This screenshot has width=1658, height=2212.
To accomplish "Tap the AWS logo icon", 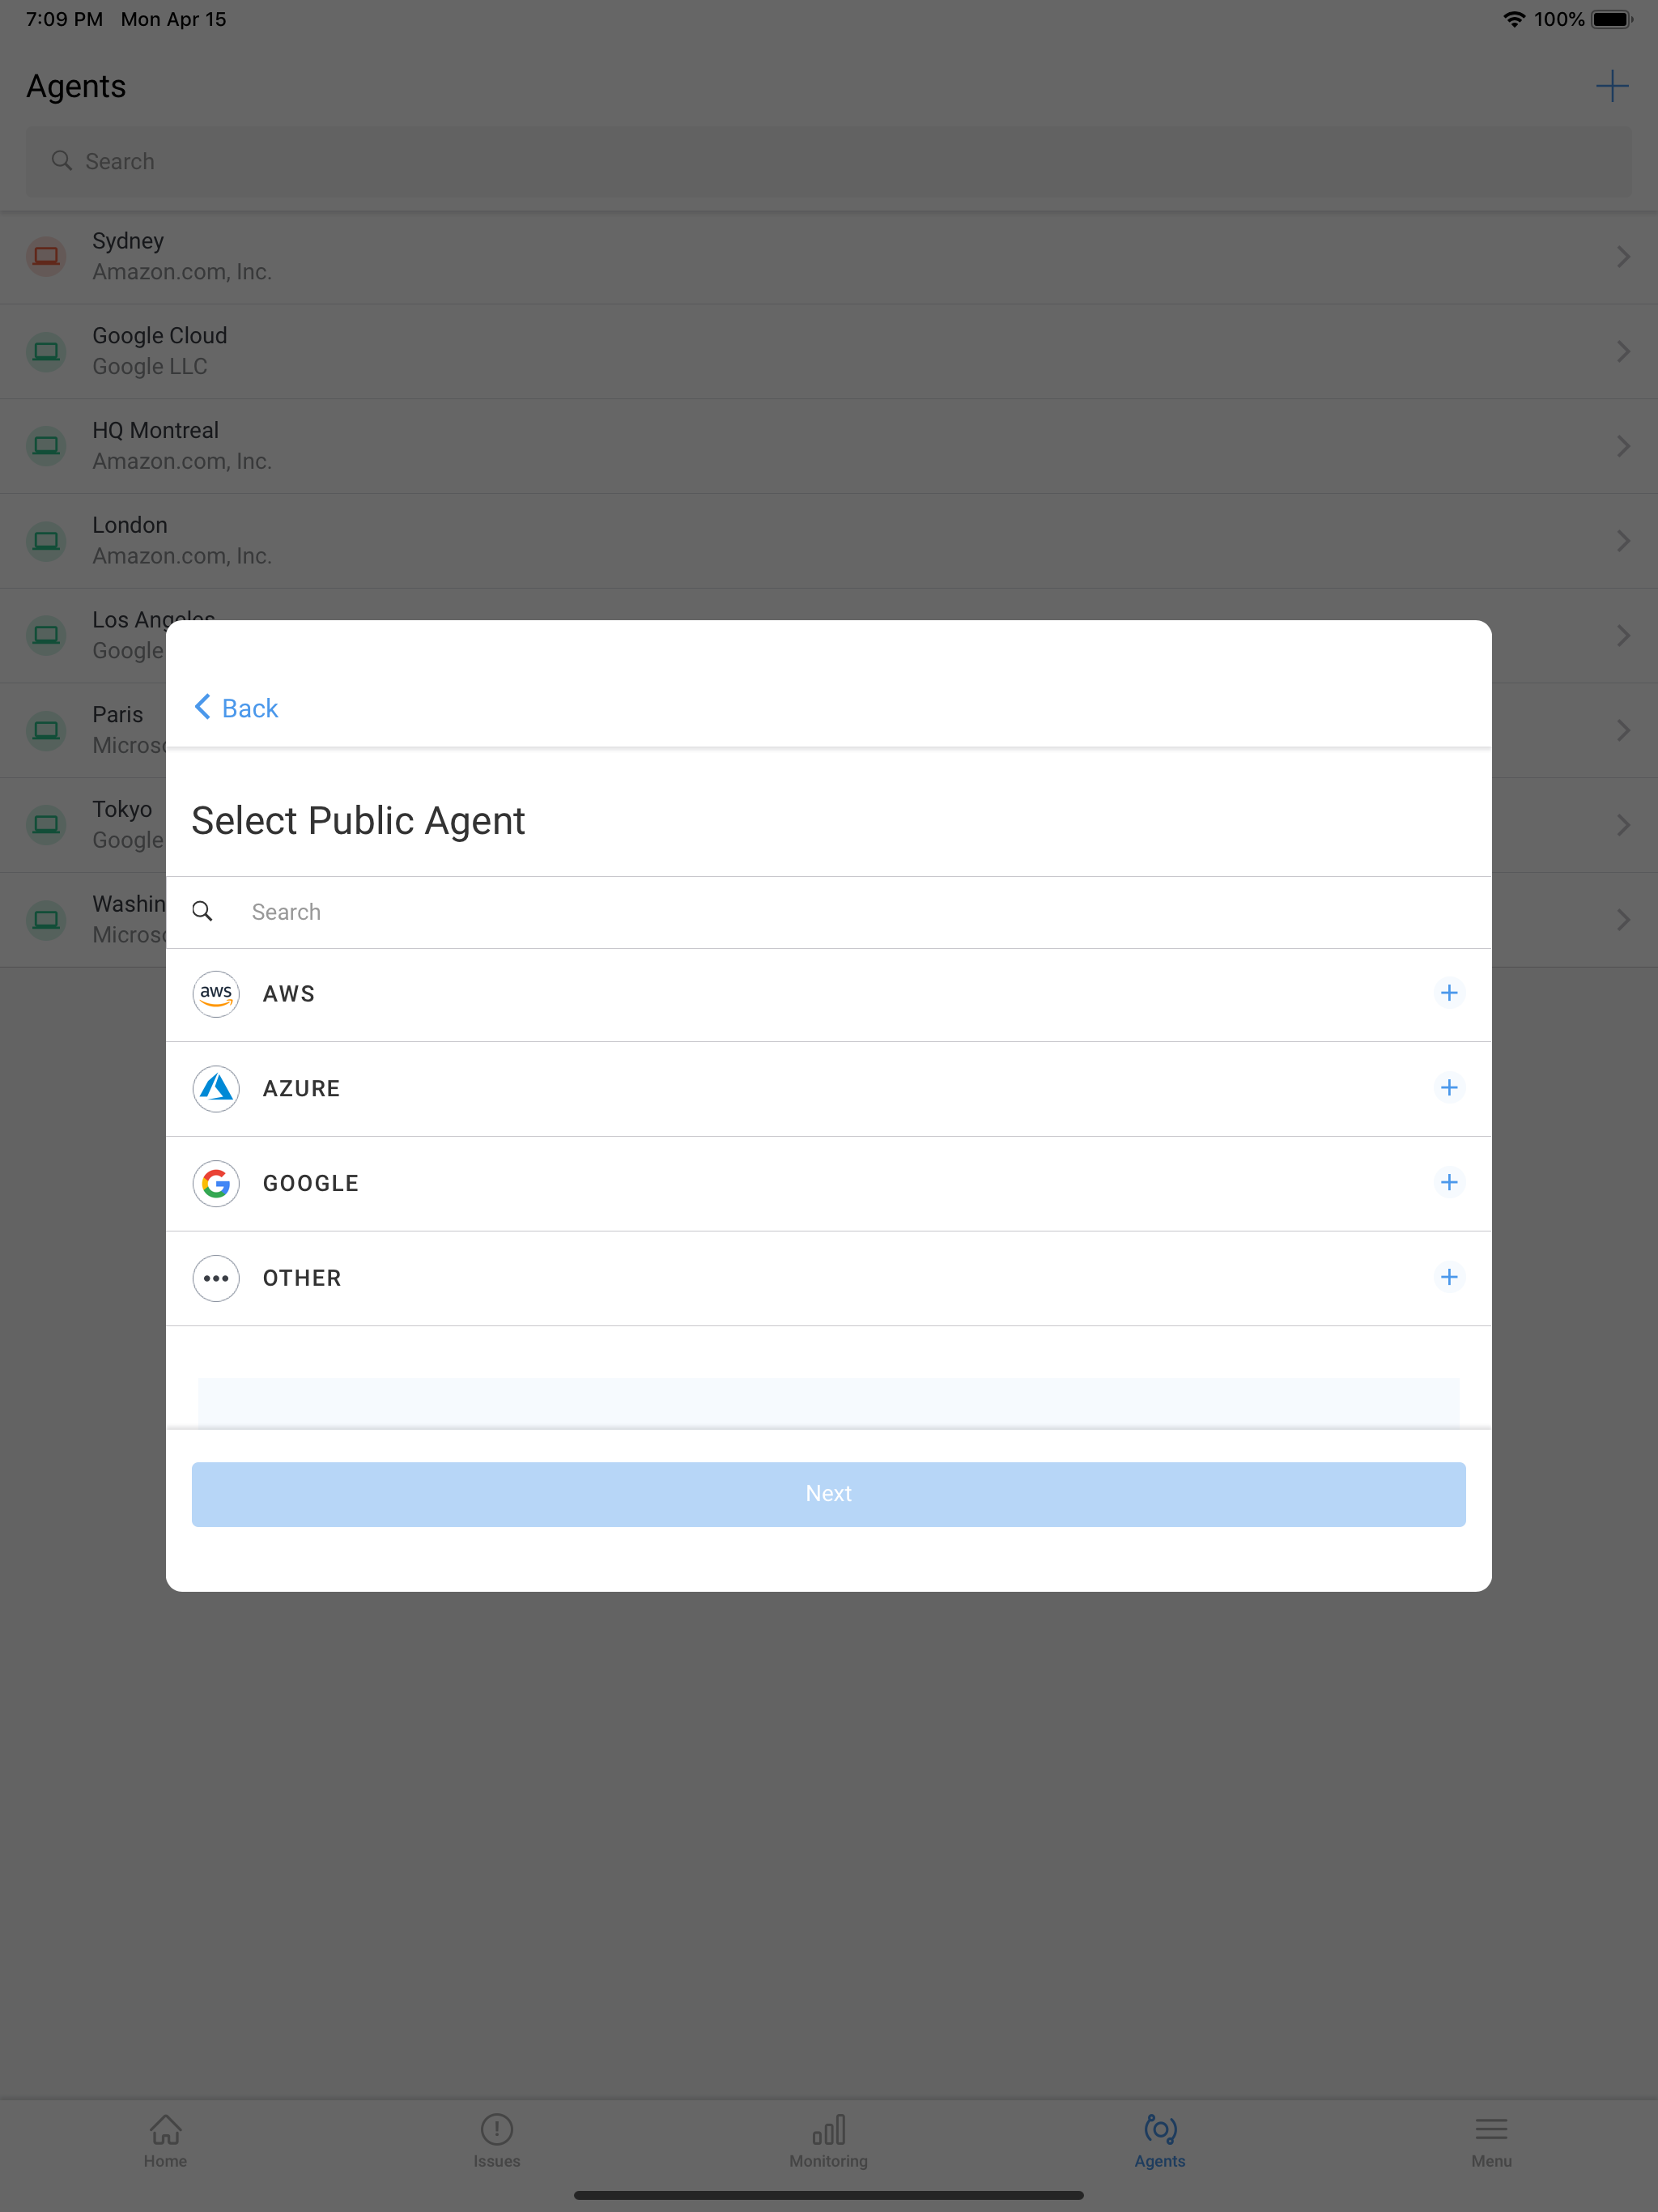I will [x=215, y=994].
